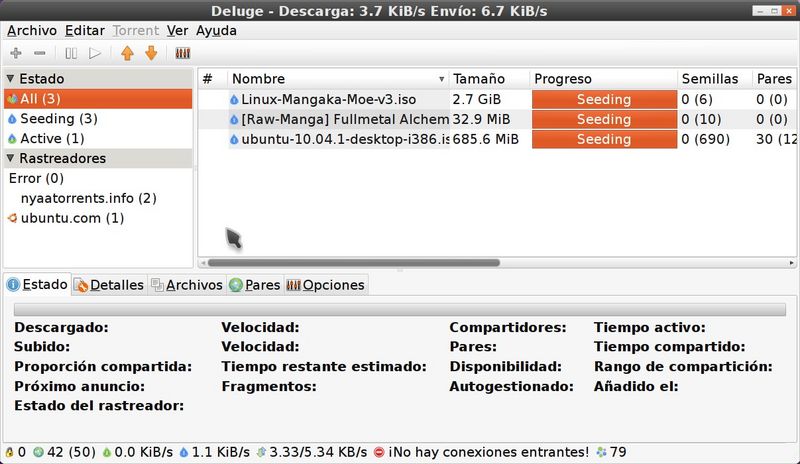Collapse the Rastreadores sidebar section
The image size is (800, 464).
point(11,158)
